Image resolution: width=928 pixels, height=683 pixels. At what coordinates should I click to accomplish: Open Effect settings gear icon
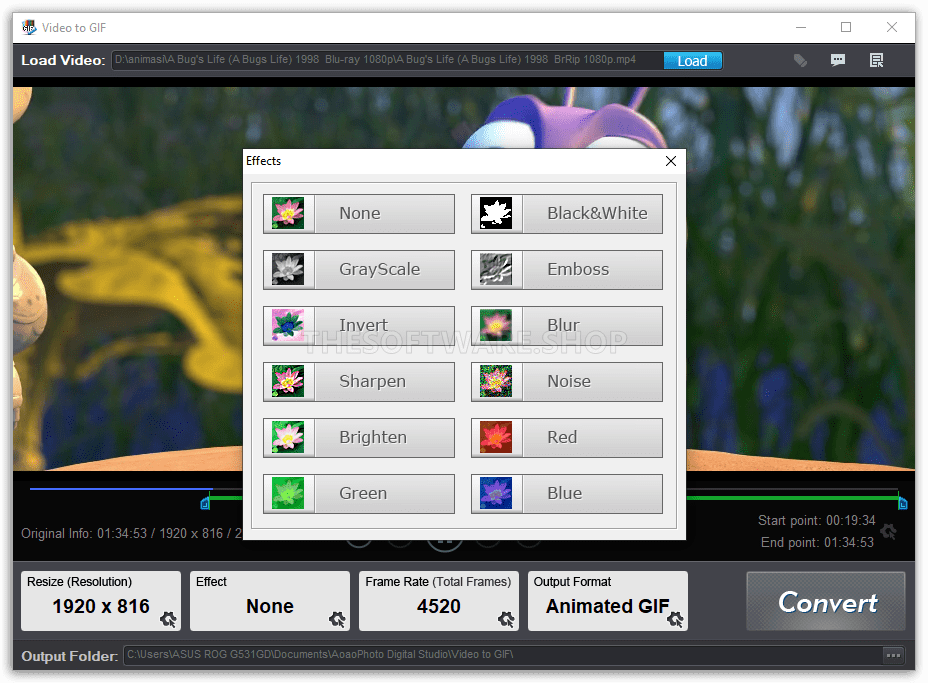click(x=337, y=620)
